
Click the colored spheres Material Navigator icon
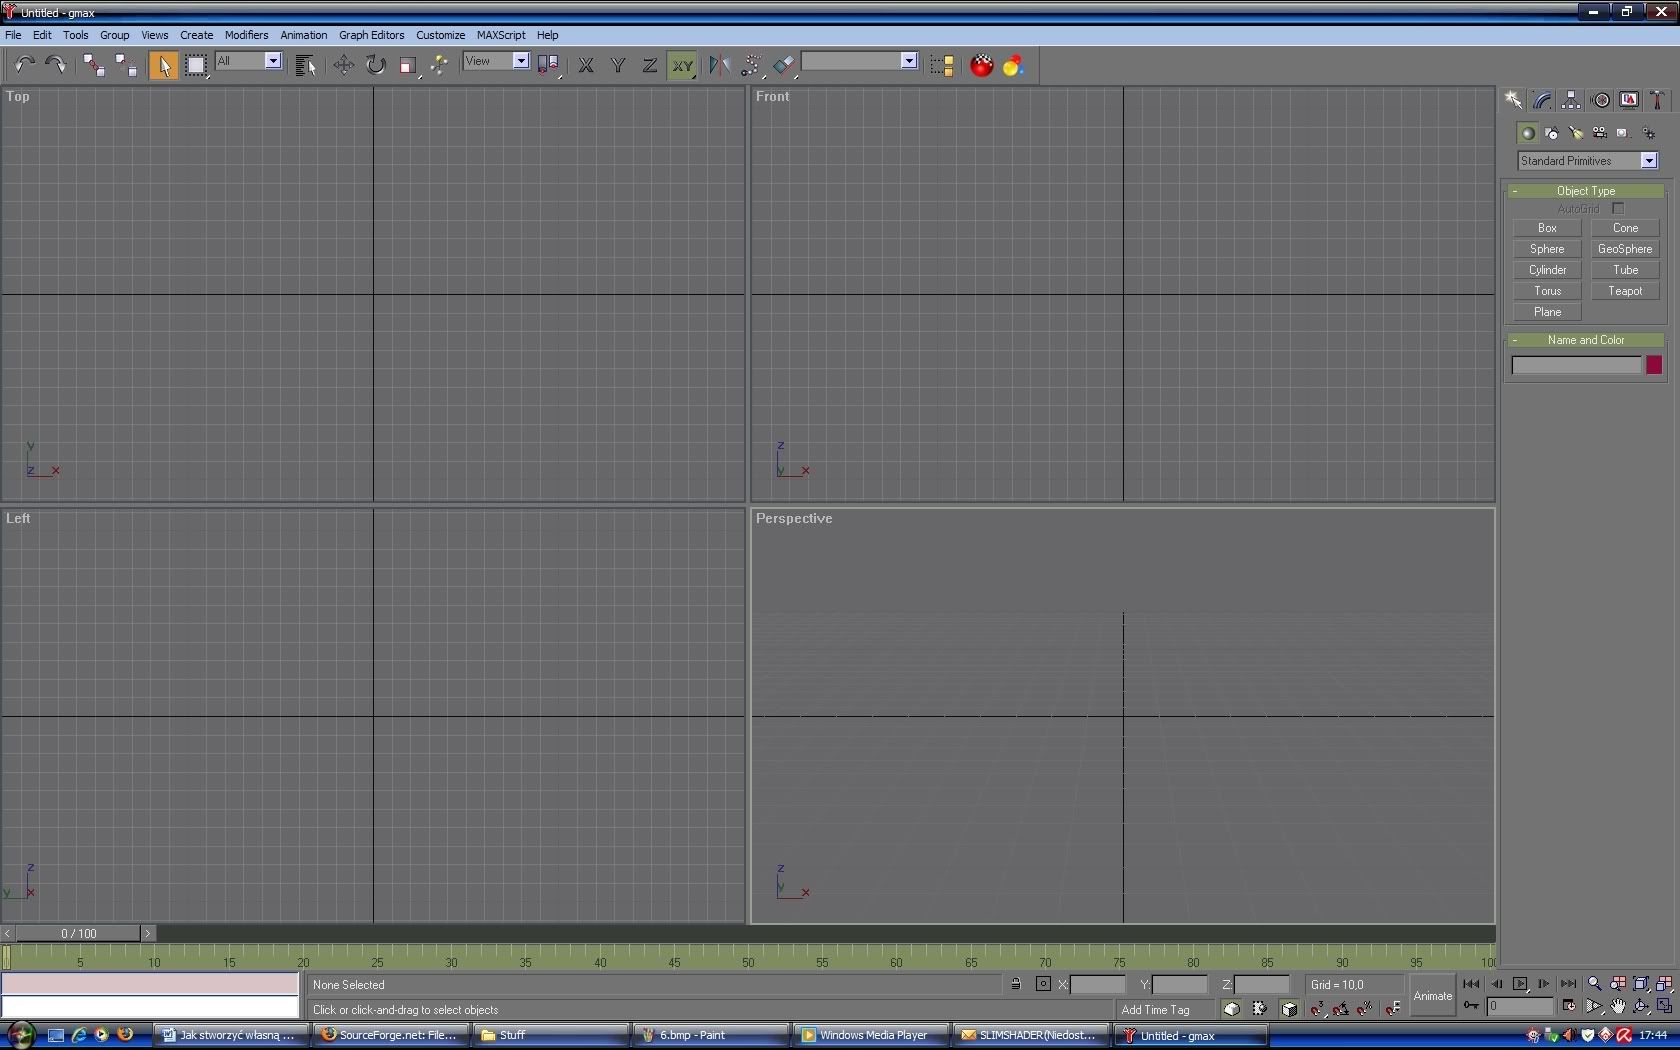tap(1013, 65)
